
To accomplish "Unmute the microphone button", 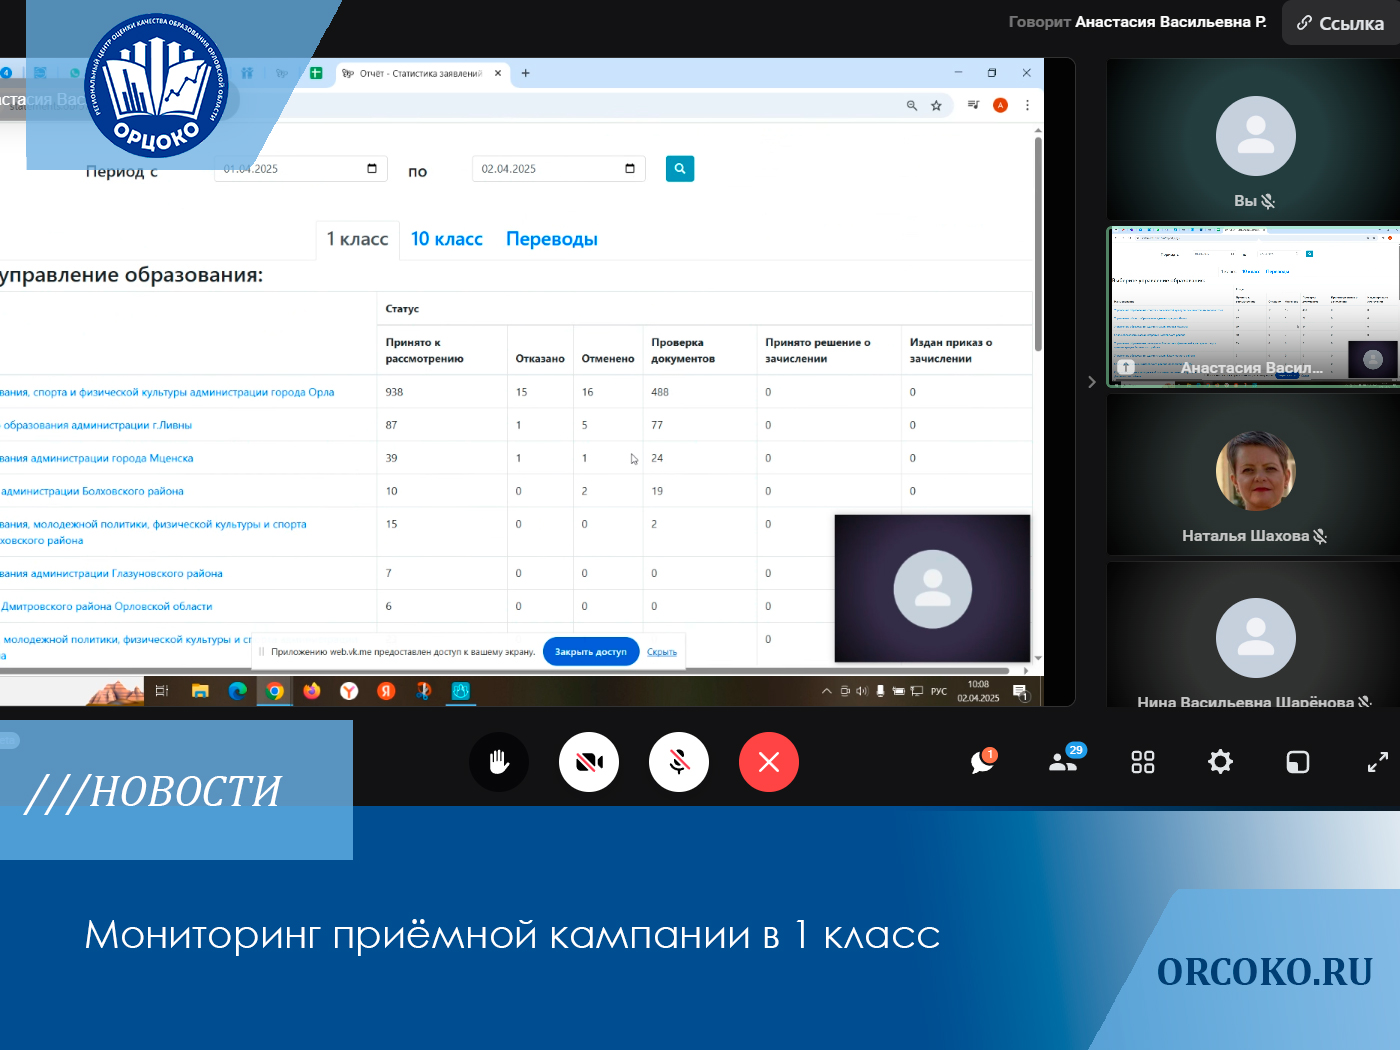I will click(679, 762).
